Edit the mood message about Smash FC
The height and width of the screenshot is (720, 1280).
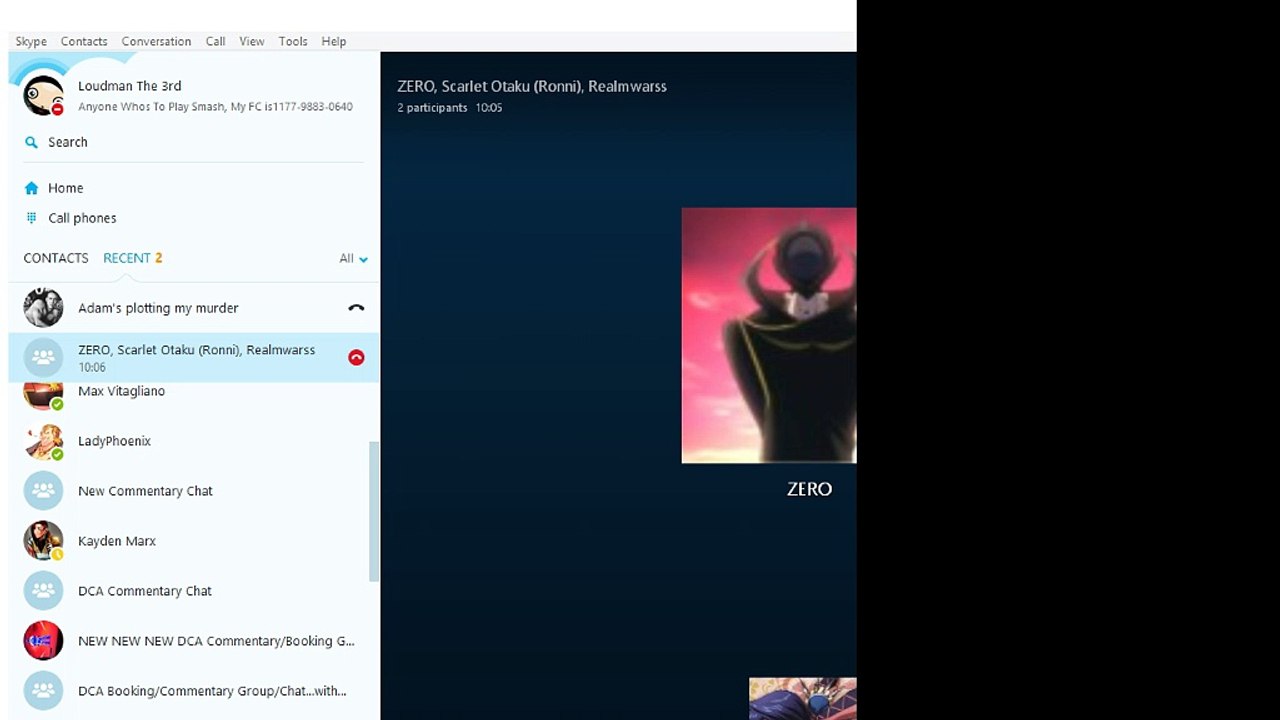pyautogui.click(x=215, y=107)
